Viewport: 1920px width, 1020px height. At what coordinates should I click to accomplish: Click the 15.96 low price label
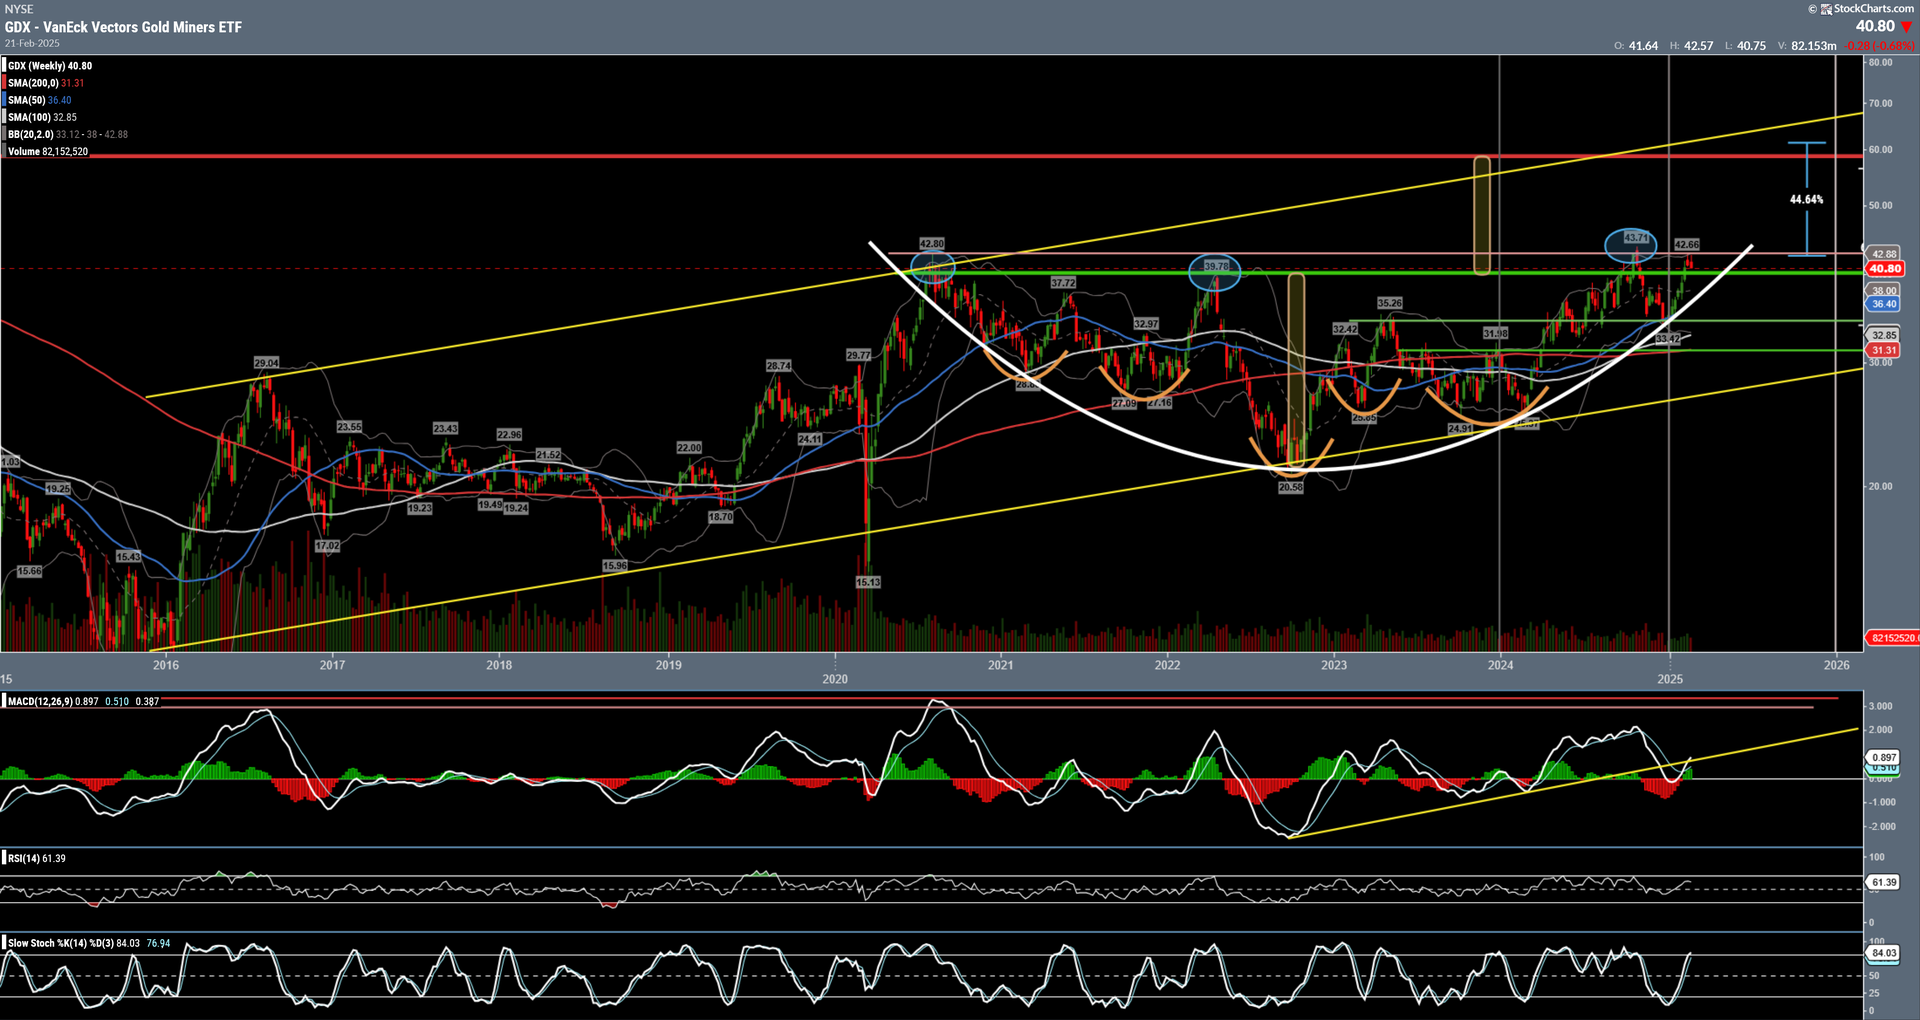[x=615, y=566]
